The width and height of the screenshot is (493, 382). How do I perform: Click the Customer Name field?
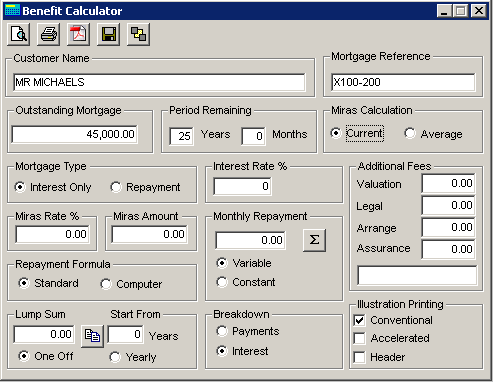[x=159, y=82]
